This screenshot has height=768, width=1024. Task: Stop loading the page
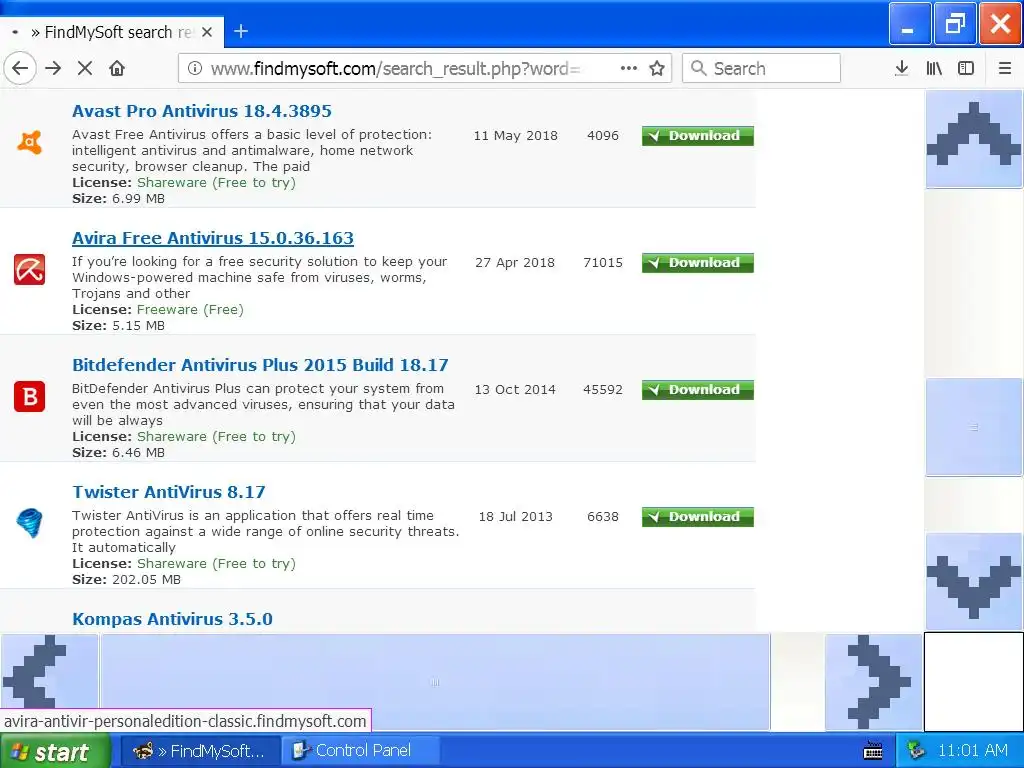point(85,68)
